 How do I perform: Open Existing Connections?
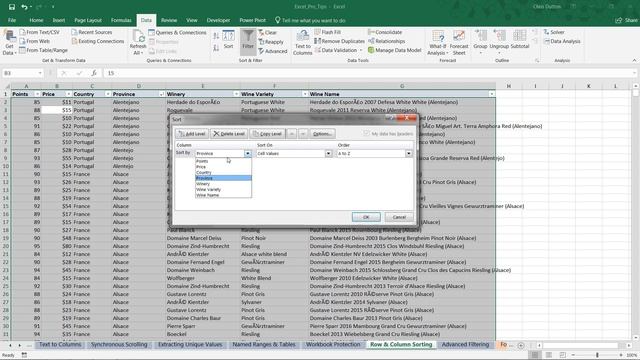[x=98, y=41]
